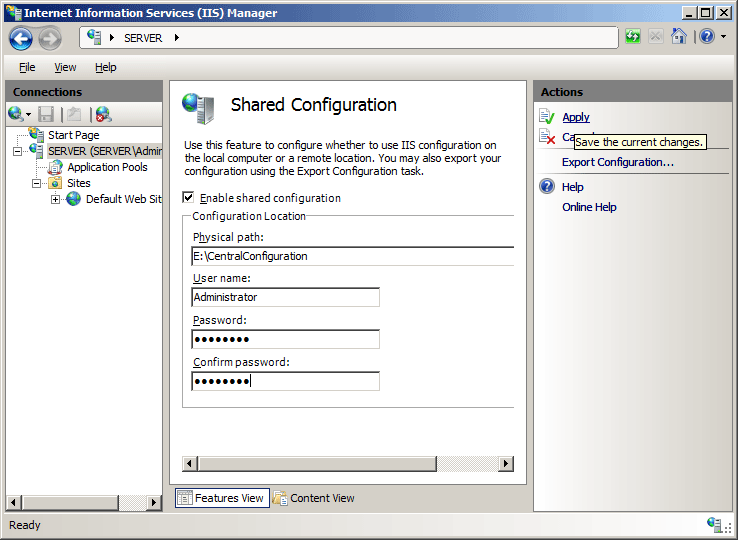Open help with toolbar question mark icon
This screenshot has height=540, width=738.
(x=707, y=36)
